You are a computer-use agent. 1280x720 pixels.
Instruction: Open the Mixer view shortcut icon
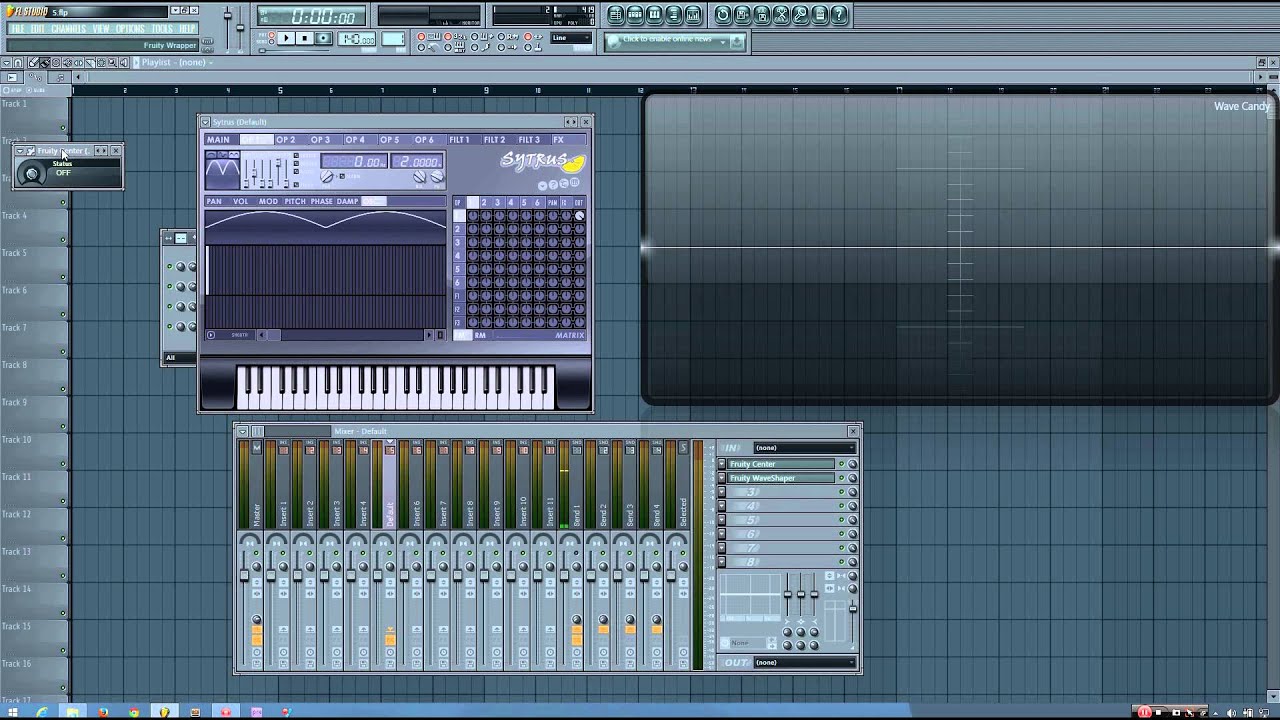[693, 15]
